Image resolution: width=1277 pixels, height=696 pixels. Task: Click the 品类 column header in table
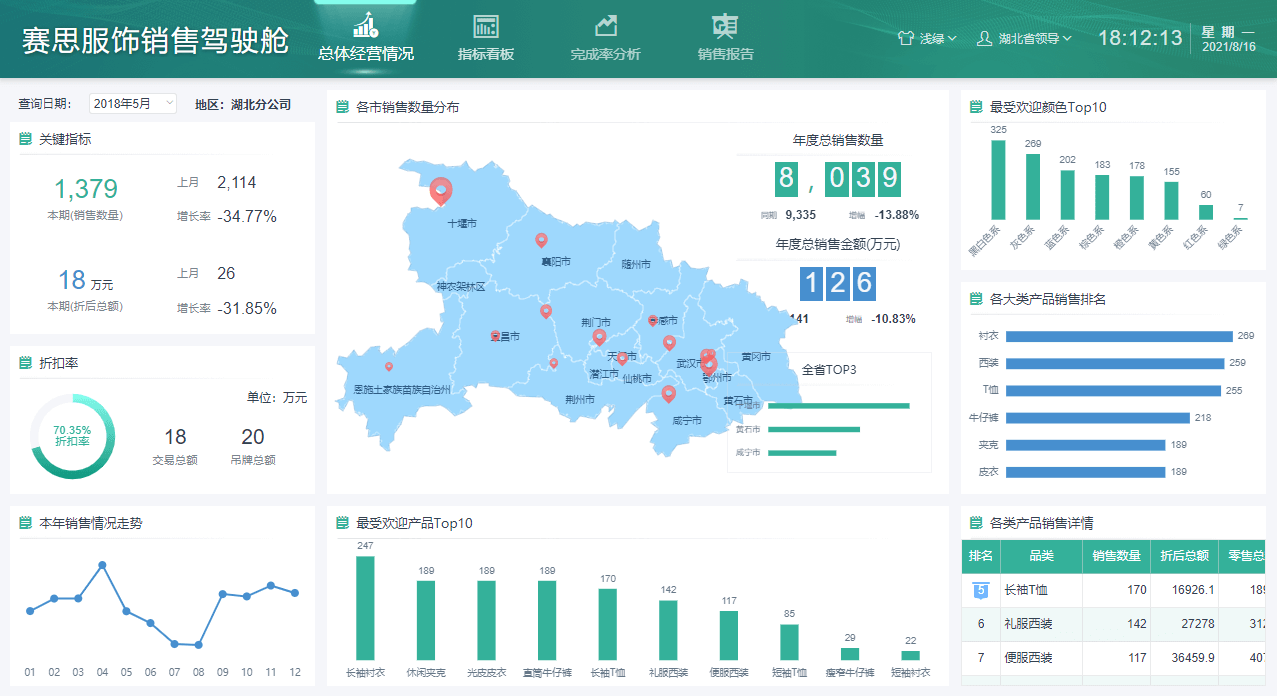pos(1041,556)
